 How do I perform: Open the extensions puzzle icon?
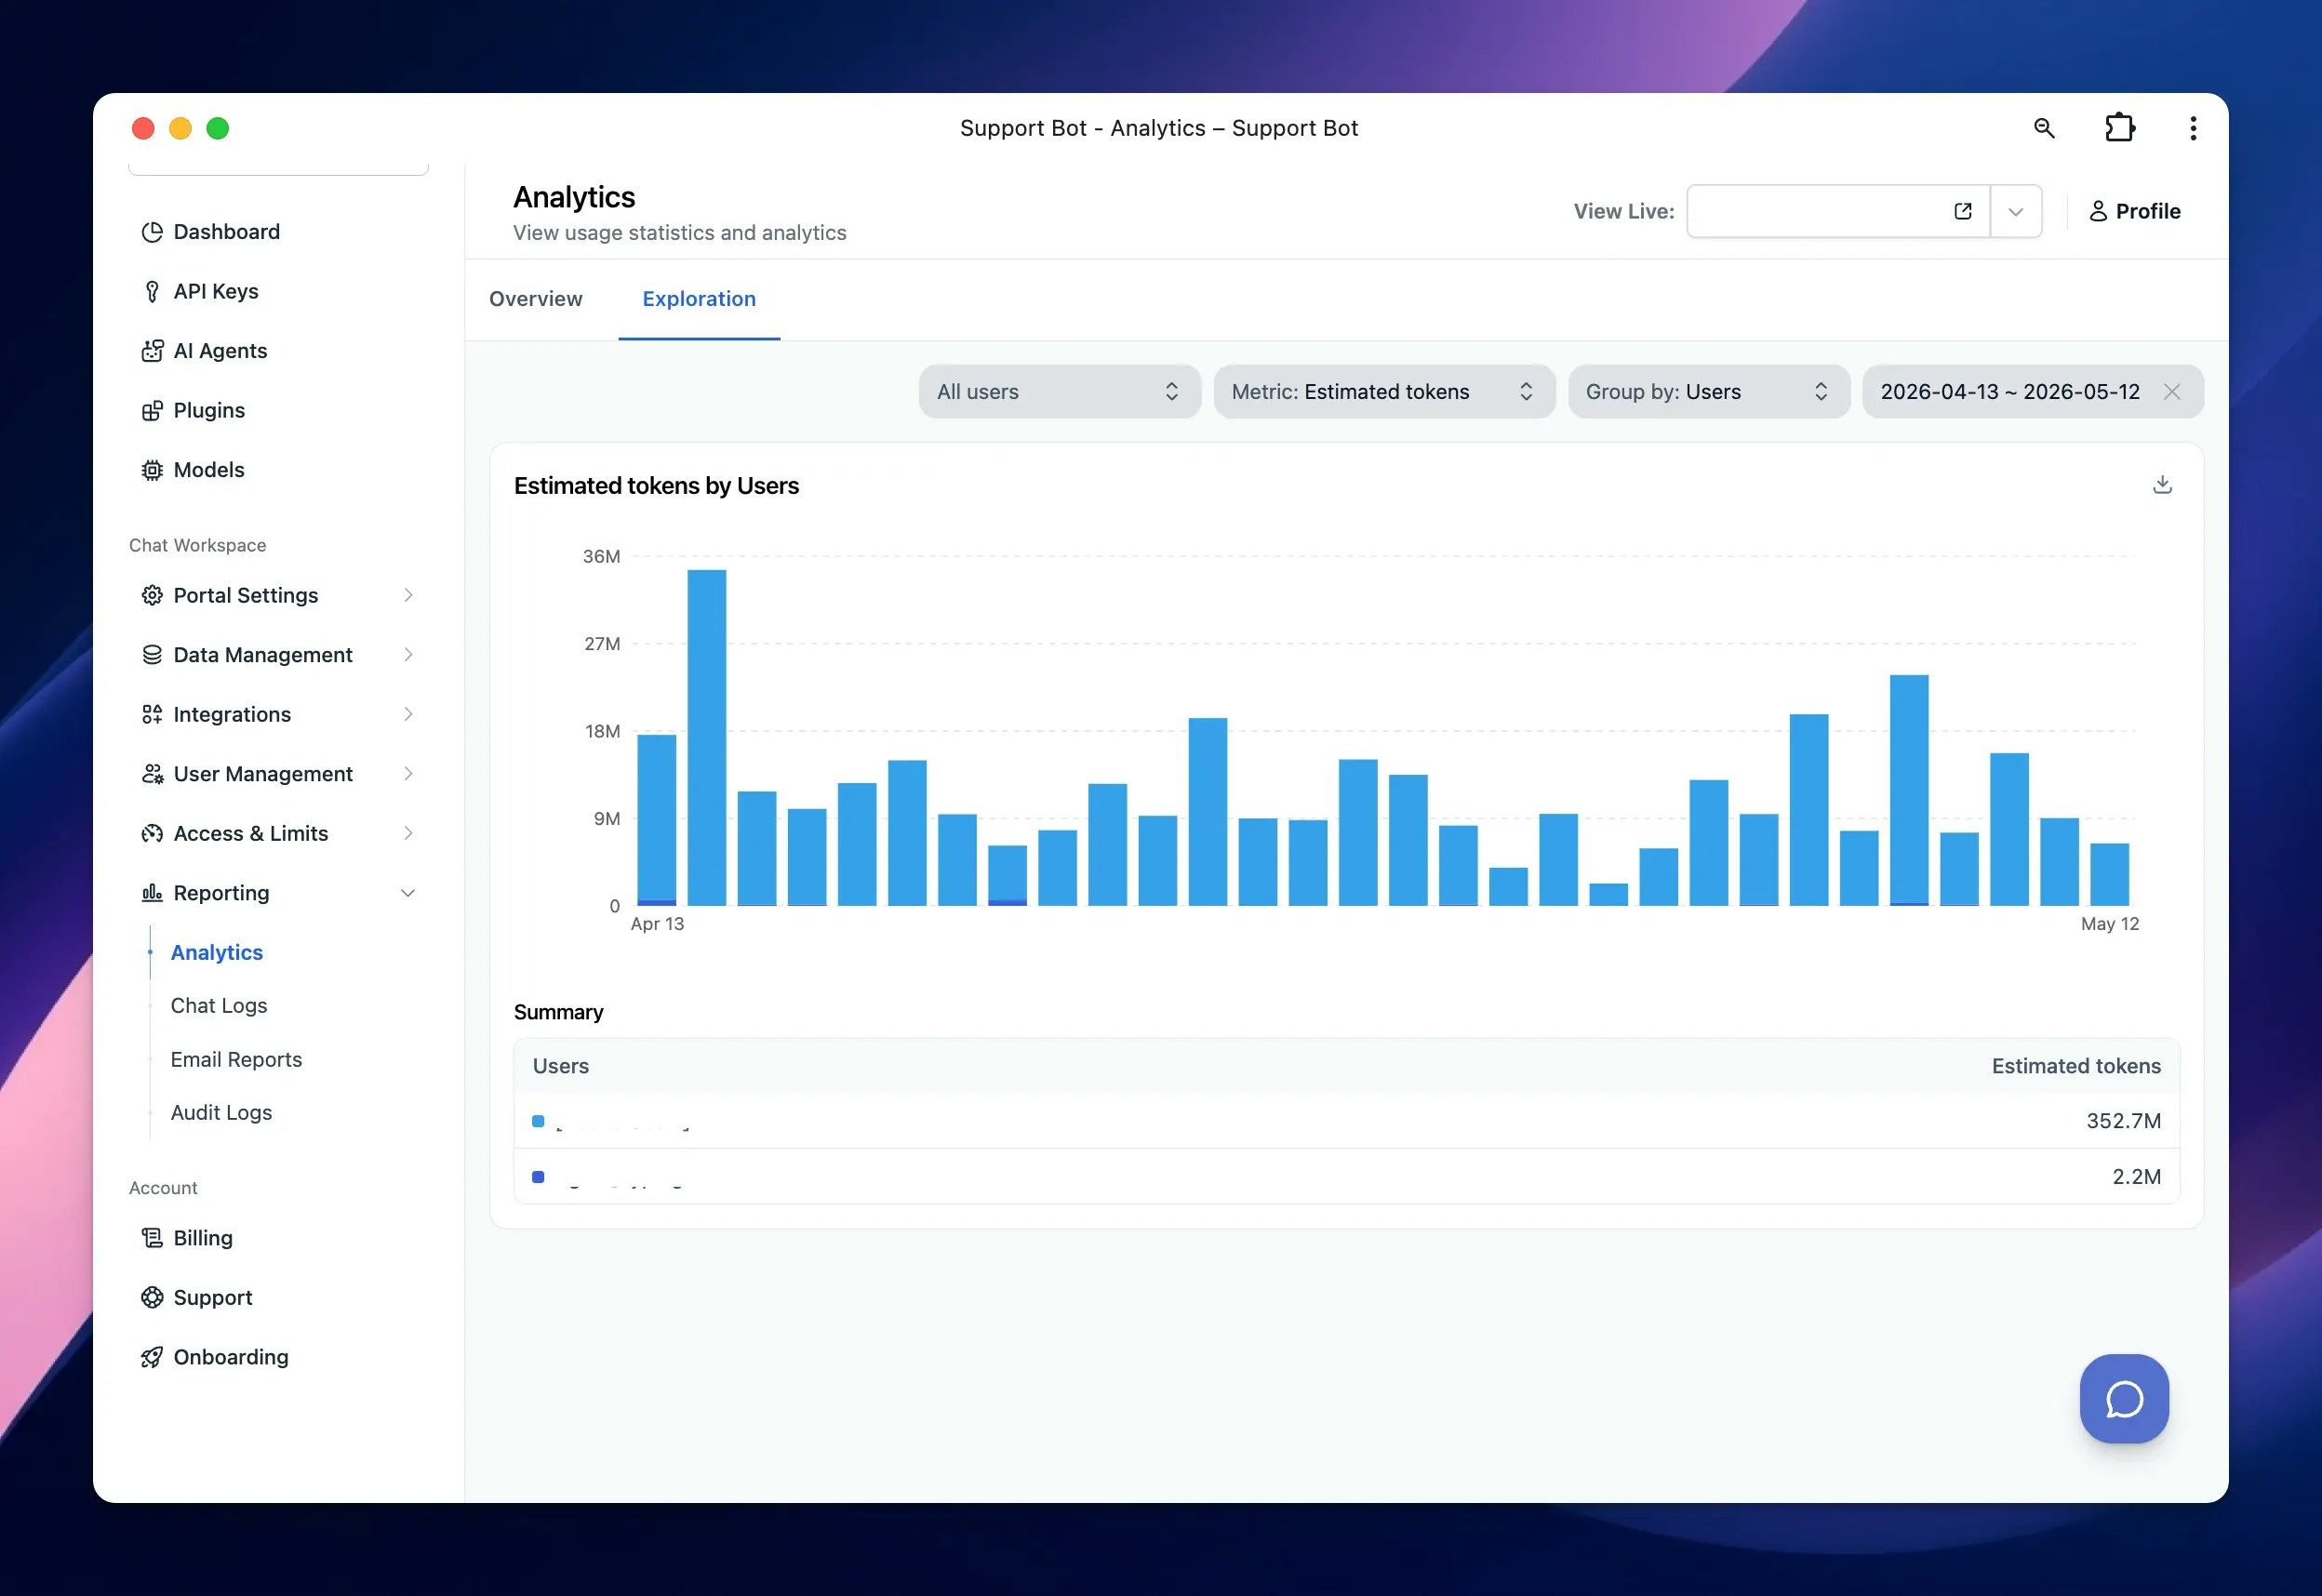[x=2120, y=128]
